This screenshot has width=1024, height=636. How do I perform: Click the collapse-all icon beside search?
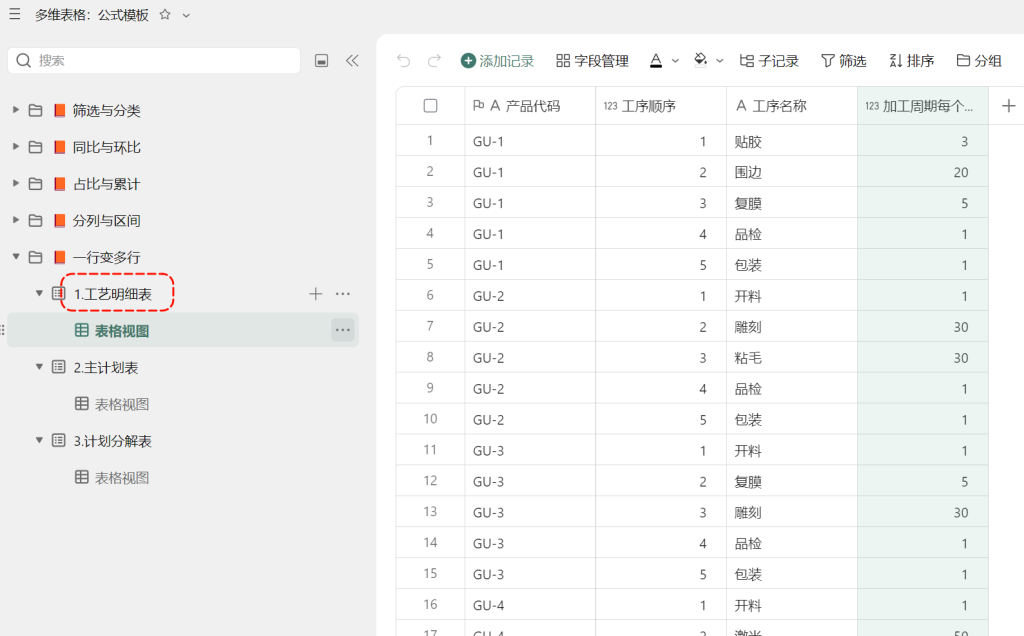click(321, 61)
